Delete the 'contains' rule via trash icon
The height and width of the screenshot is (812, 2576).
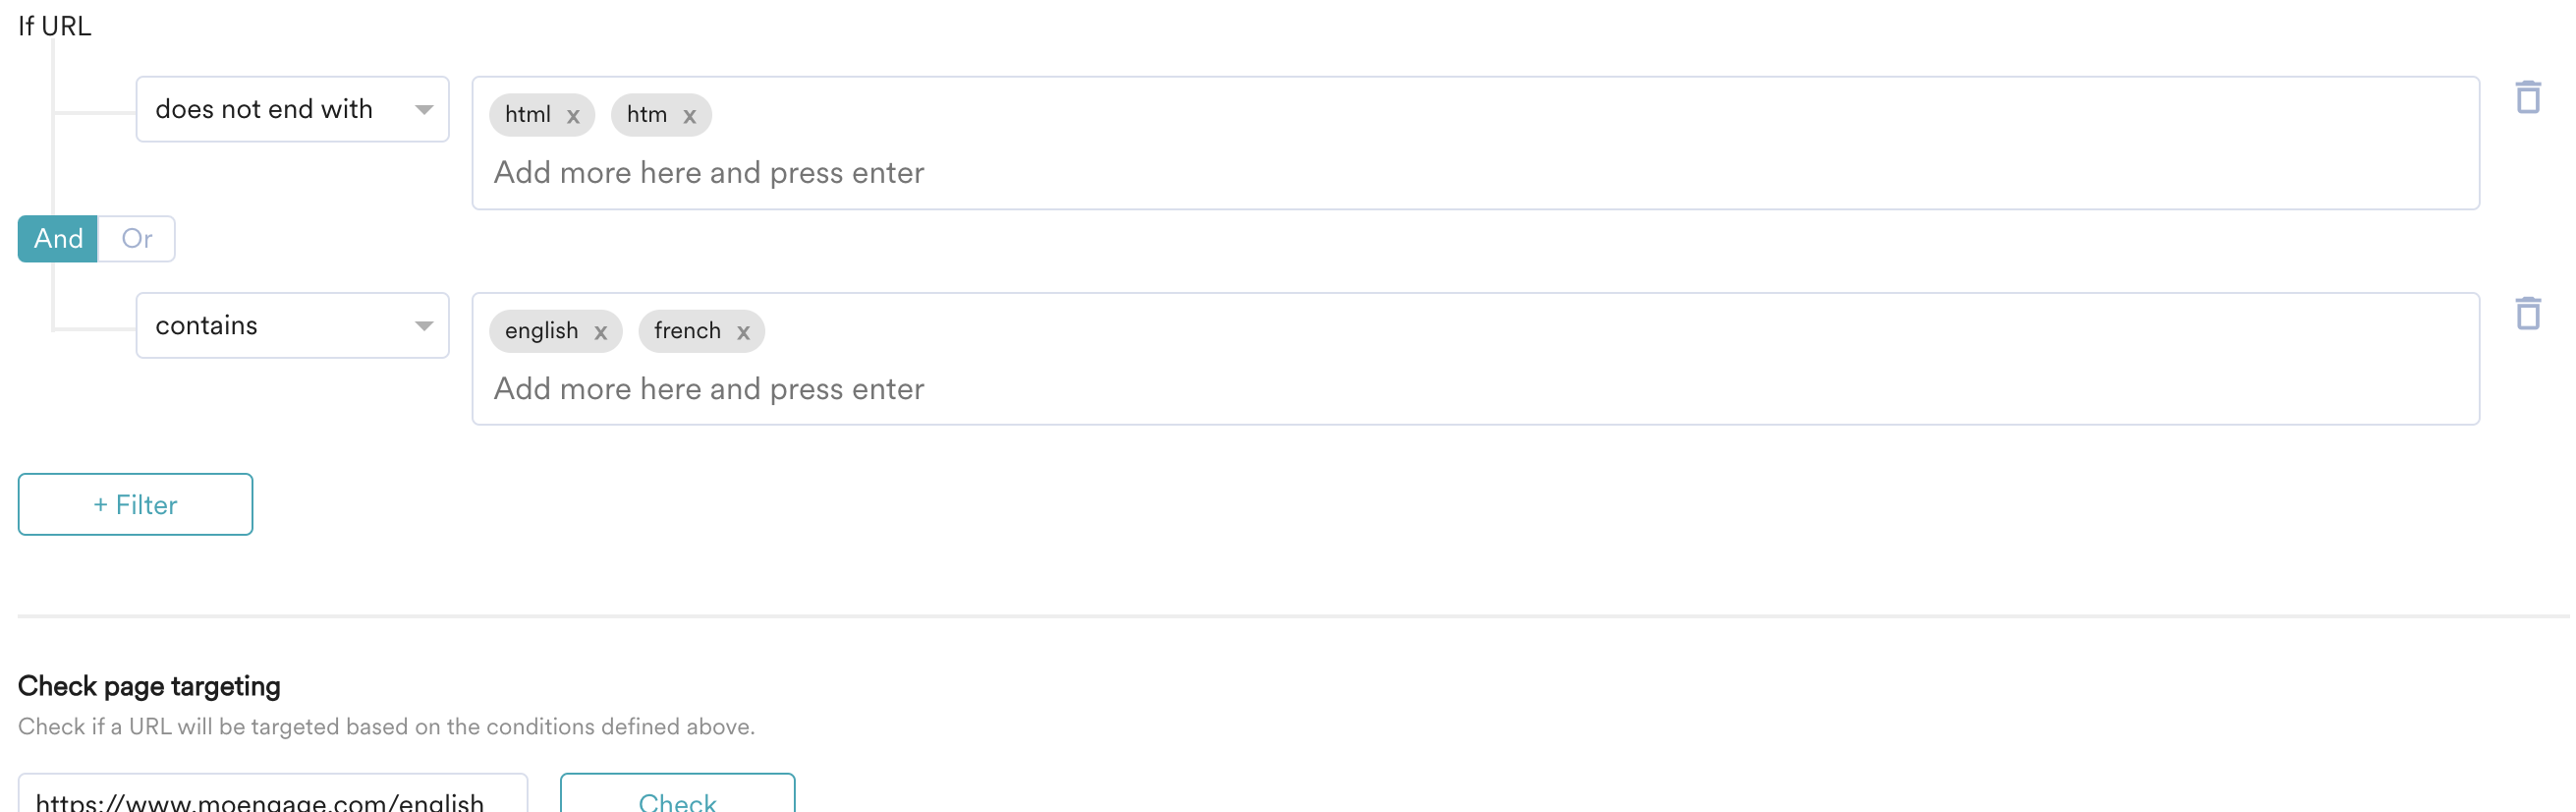point(2529,312)
